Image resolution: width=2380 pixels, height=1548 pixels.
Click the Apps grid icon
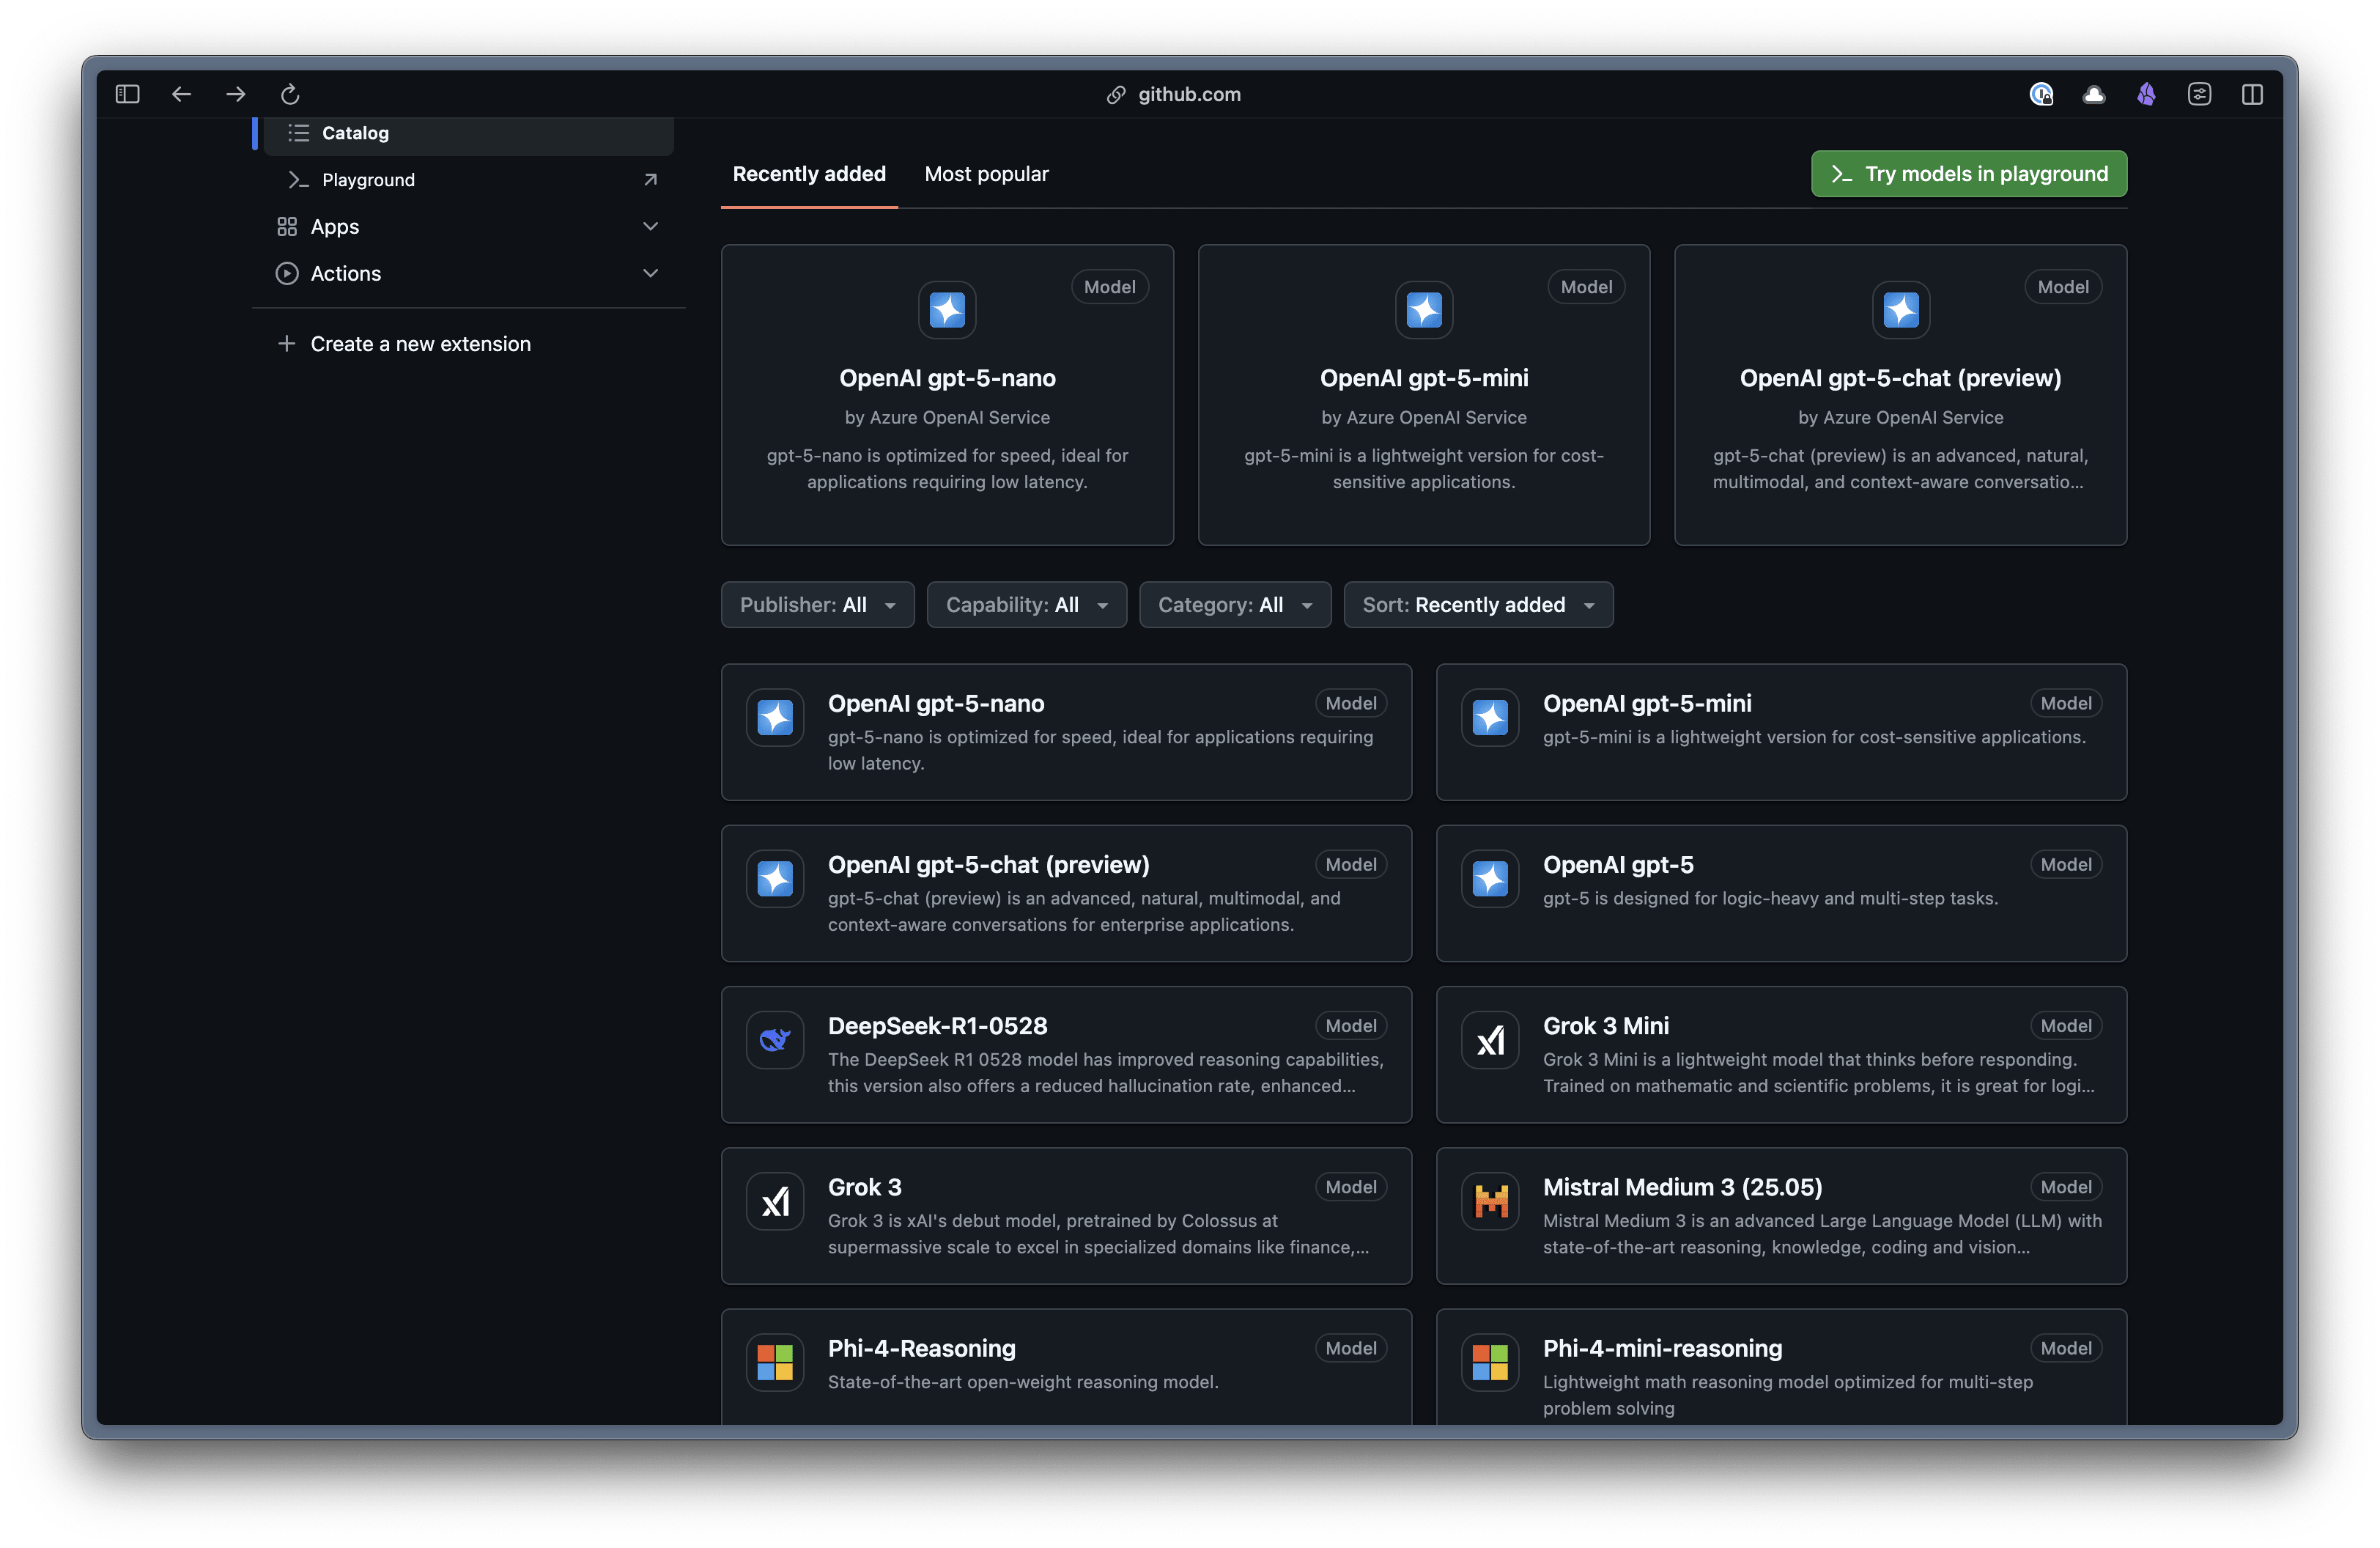287,227
